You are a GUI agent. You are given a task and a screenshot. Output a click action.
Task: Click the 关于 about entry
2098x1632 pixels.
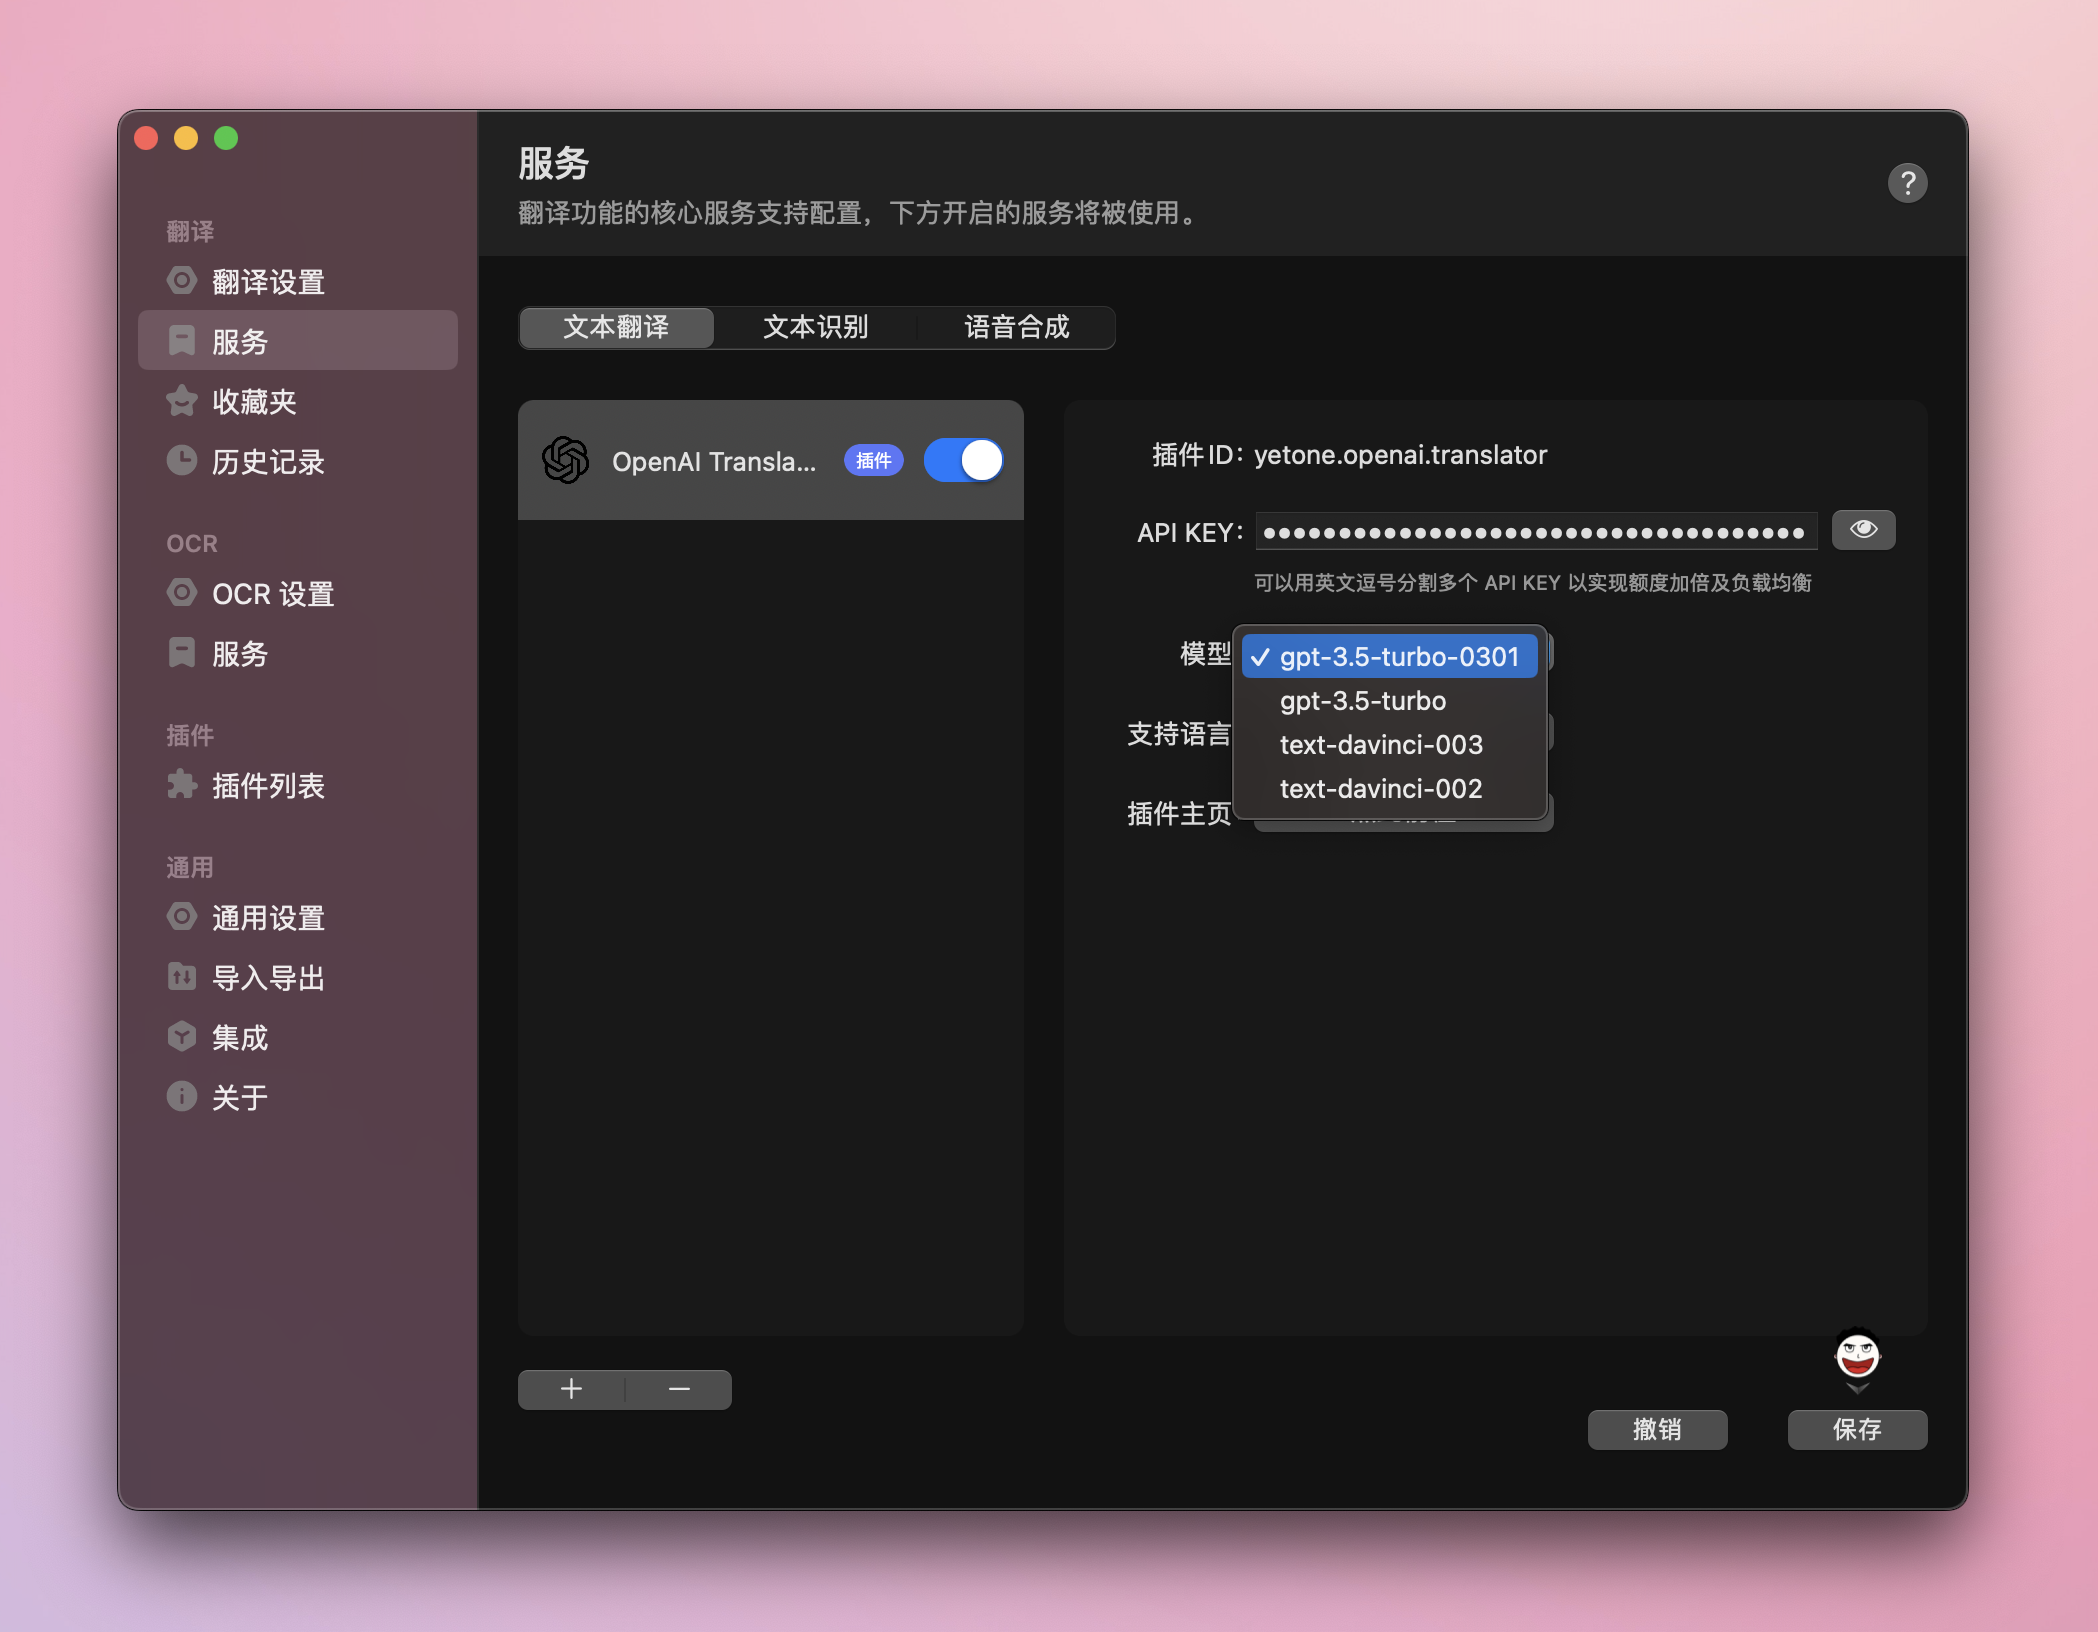238,1097
